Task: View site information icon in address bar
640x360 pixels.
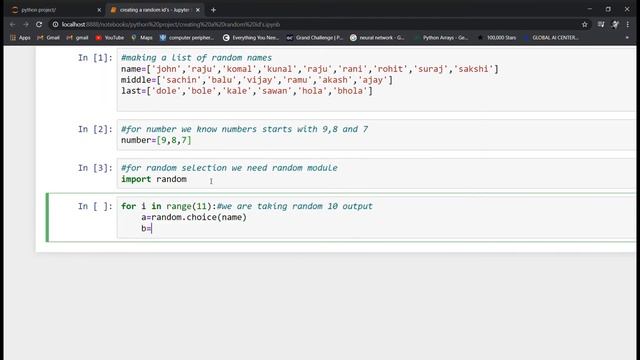Action: [56, 24]
